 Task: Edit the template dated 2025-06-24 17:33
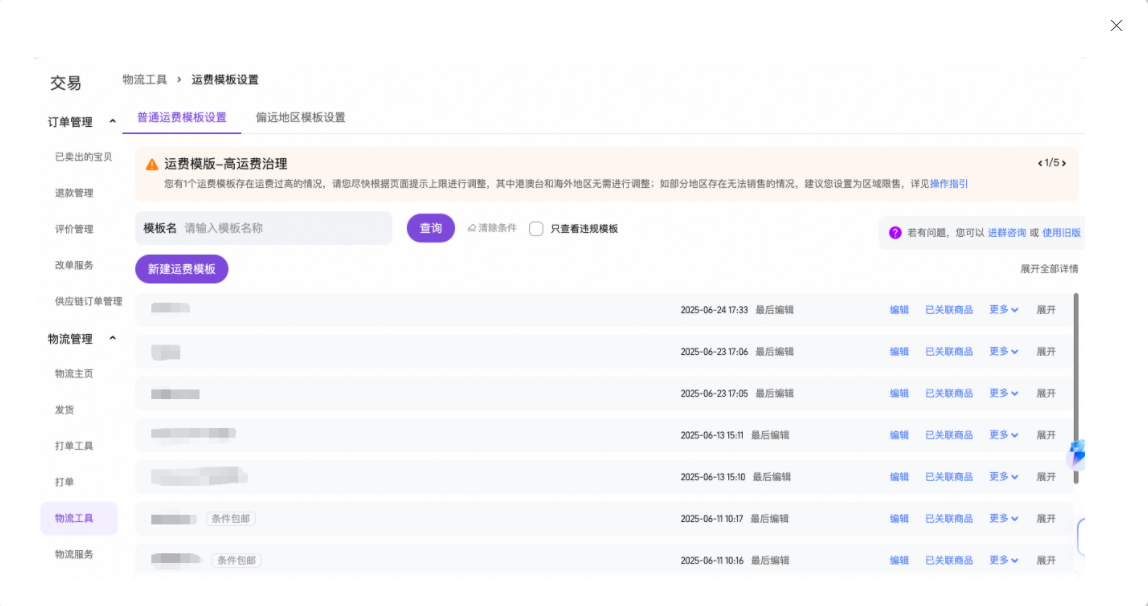[x=899, y=310]
